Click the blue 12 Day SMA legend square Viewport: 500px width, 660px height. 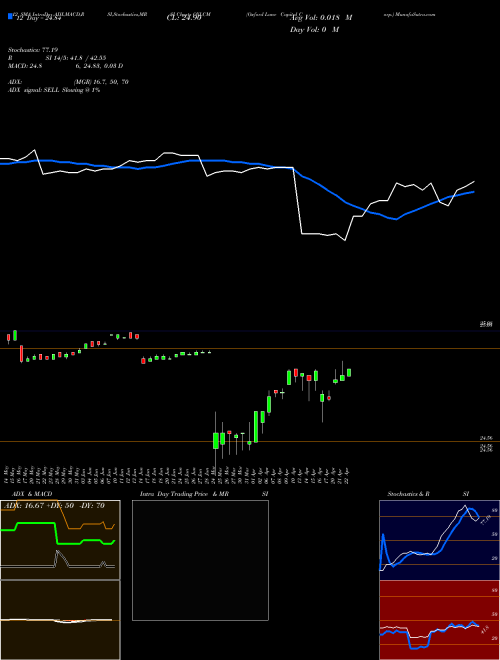coord(11,16)
